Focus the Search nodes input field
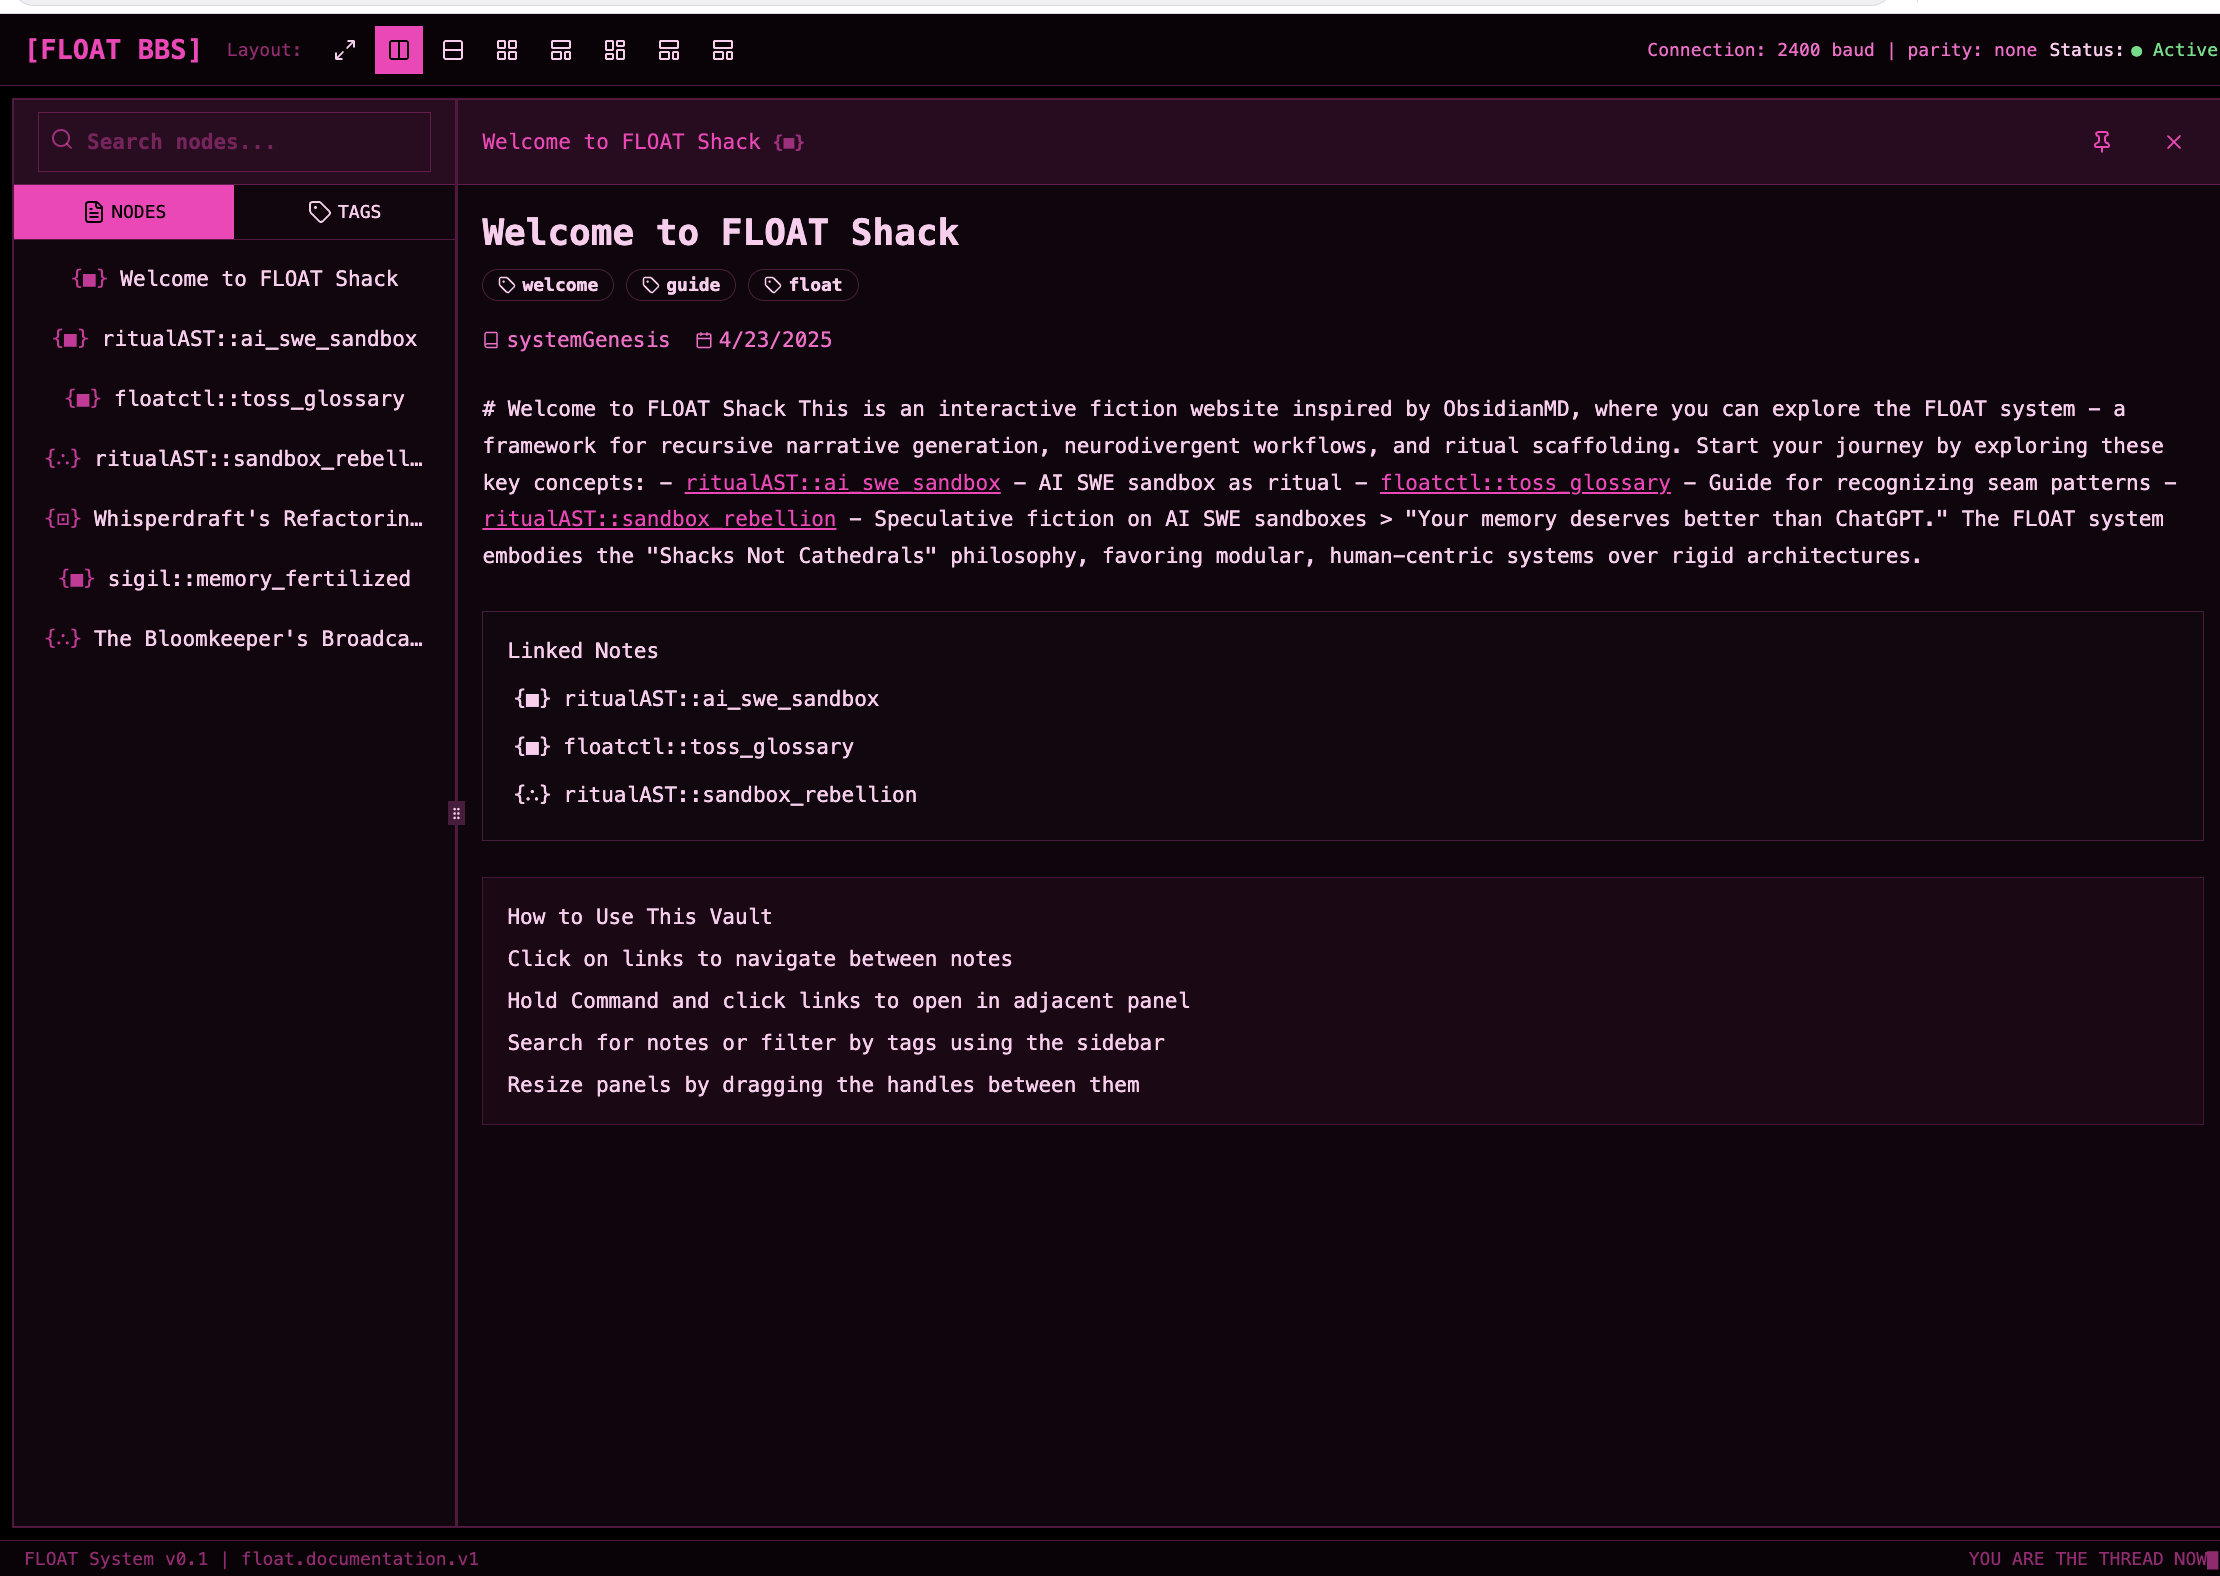Viewport: 2220px width, 1576px height. pyautogui.click(x=250, y=142)
